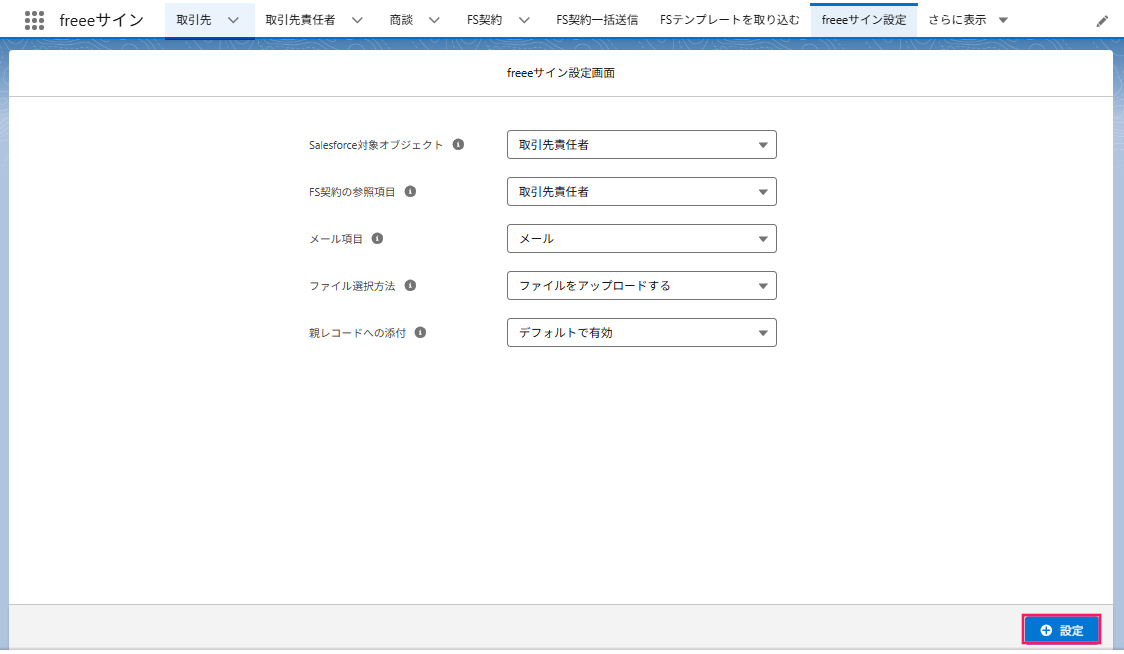Open the さらに表示 more tabs menu
1124x654 pixels.
[968, 20]
